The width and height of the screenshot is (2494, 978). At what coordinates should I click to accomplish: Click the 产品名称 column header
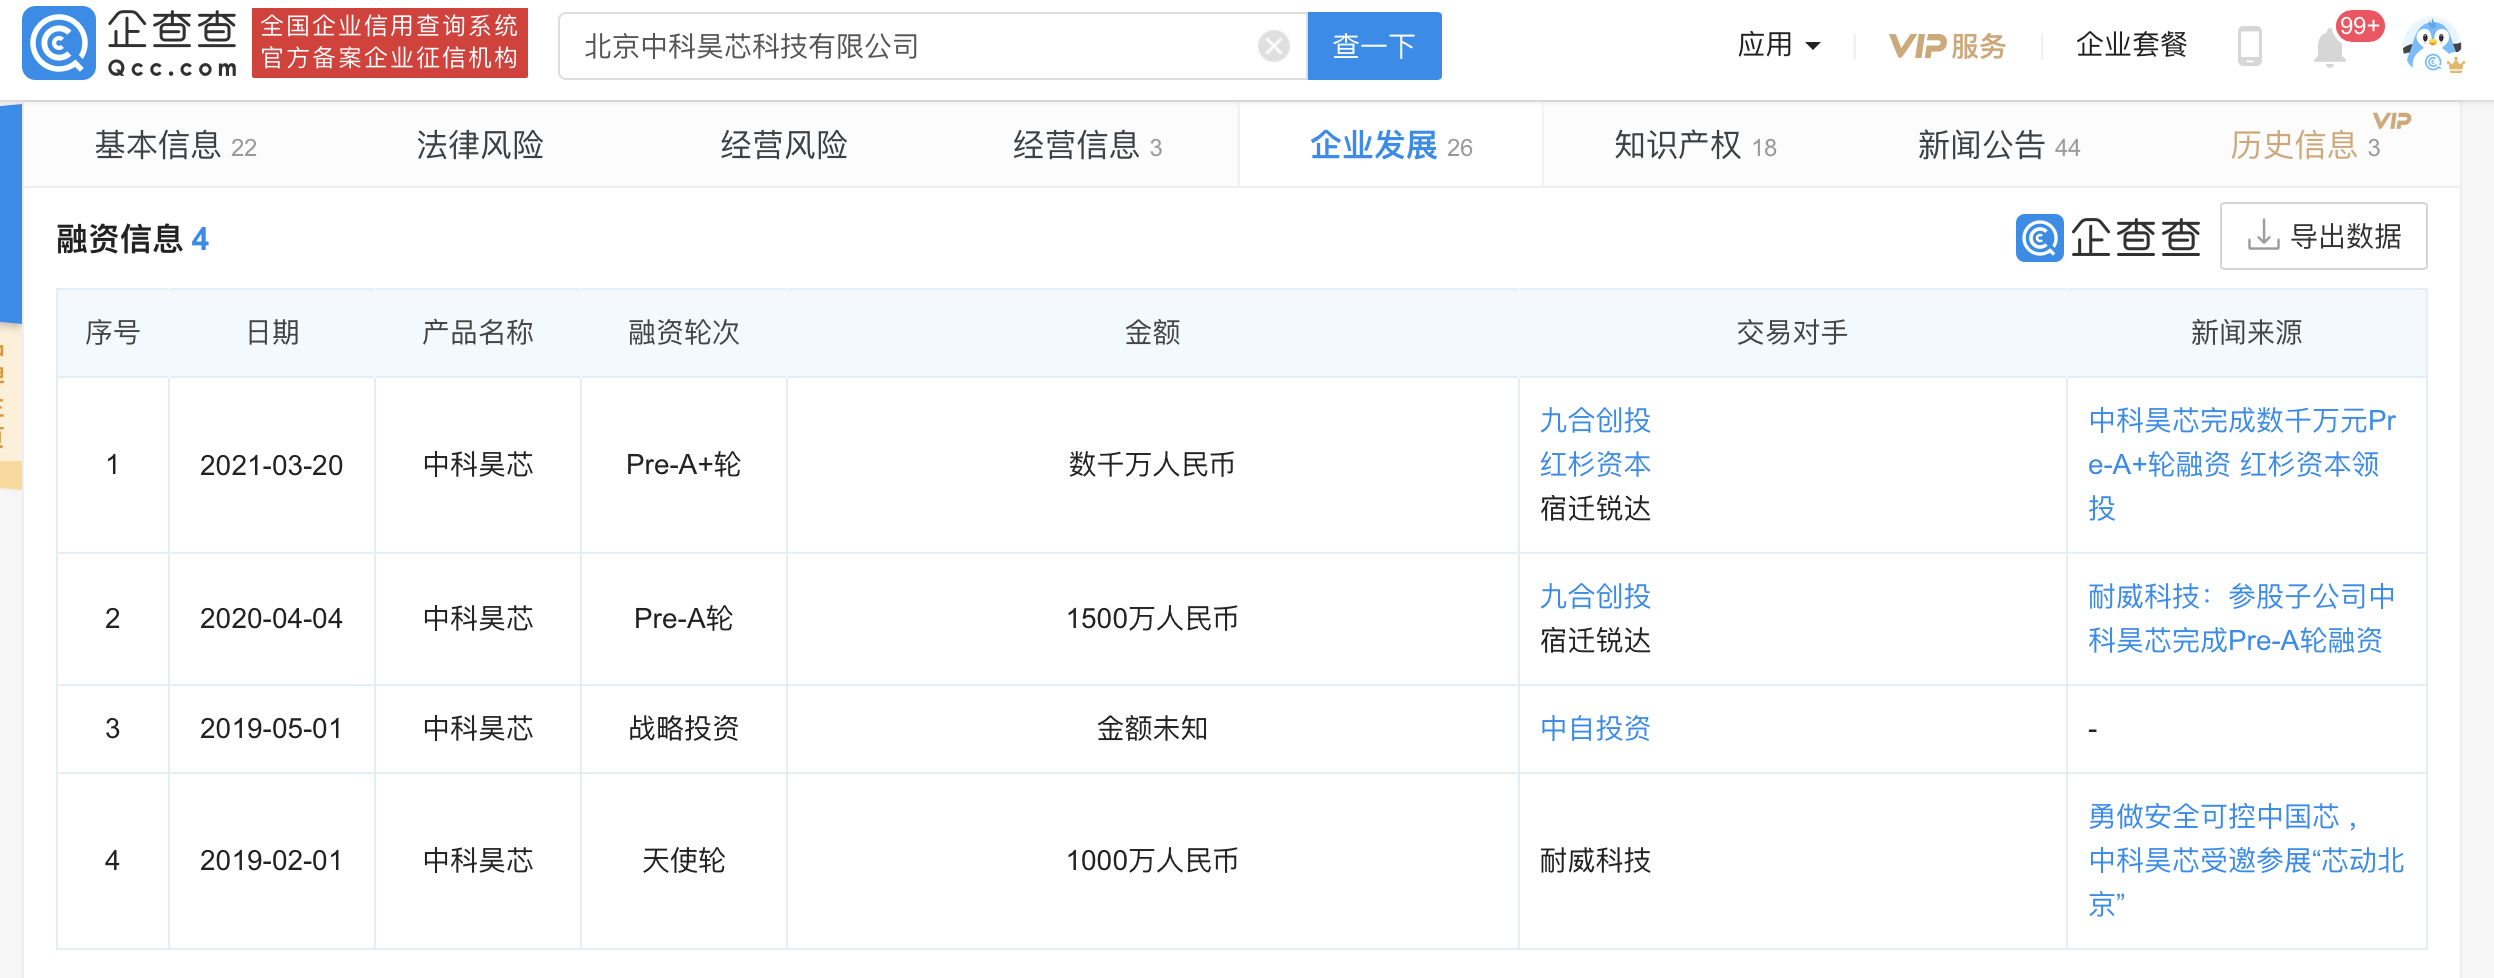[x=477, y=333]
